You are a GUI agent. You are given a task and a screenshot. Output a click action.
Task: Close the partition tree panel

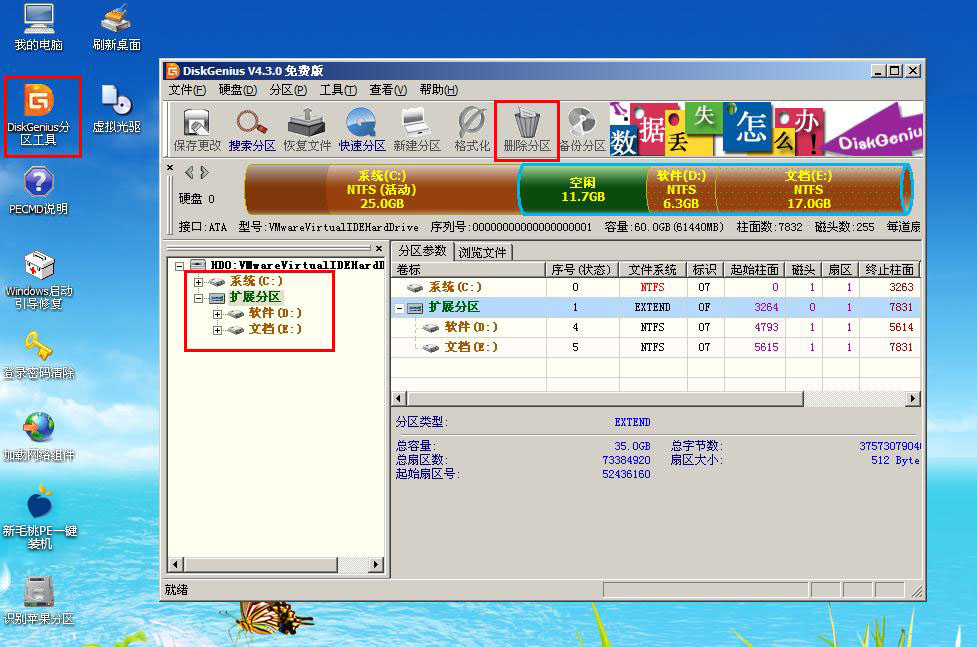[x=379, y=248]
